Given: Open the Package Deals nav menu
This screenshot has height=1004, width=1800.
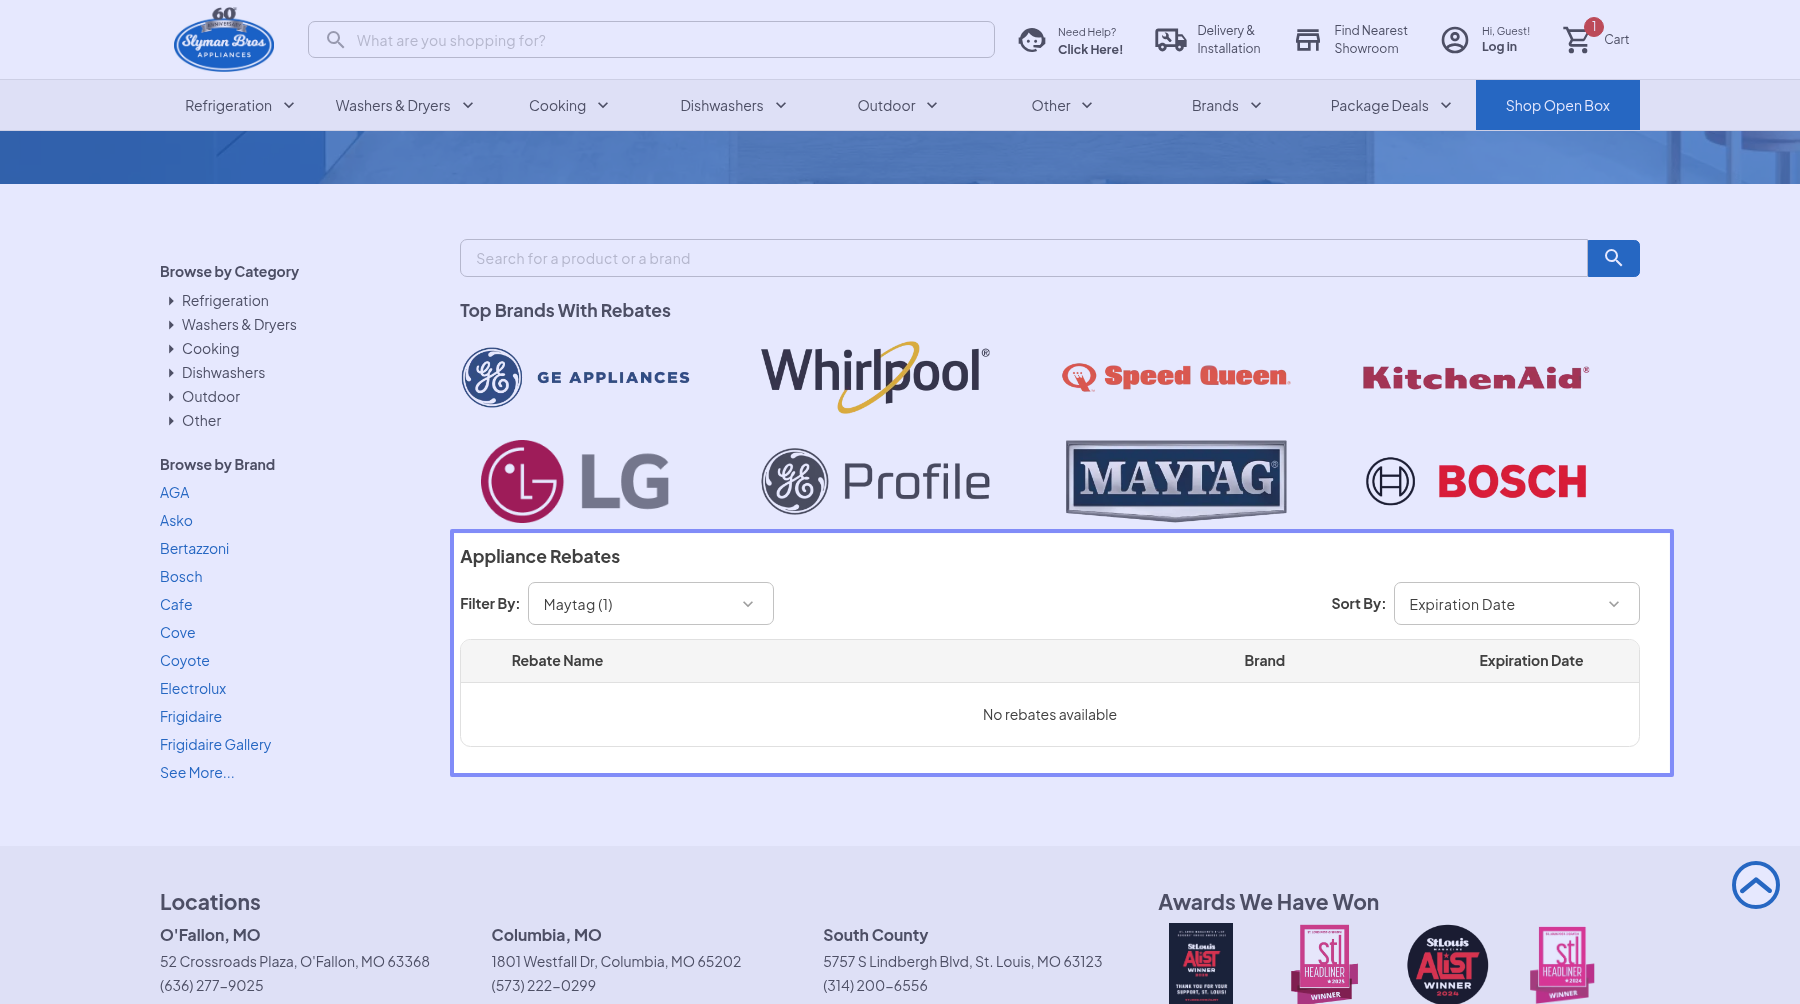Looking at the screenshot, I should coord(1390,106).
